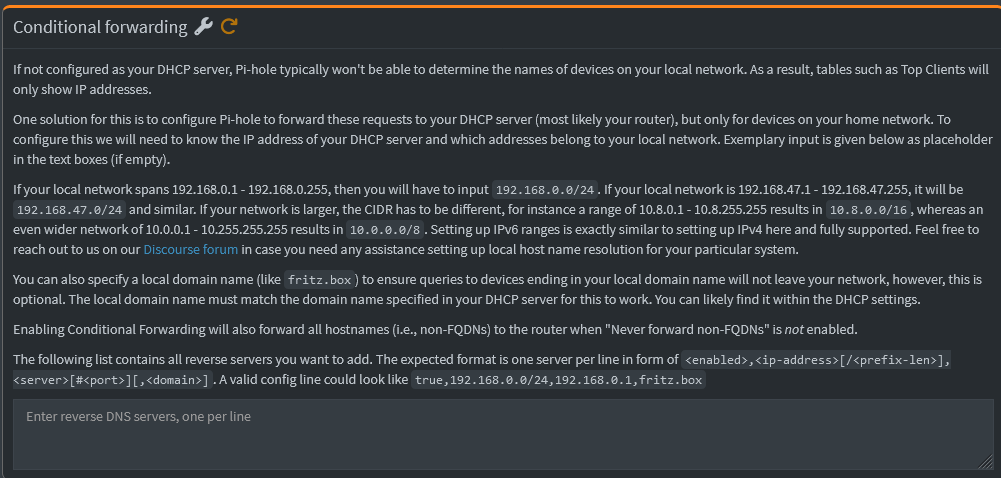The width and height of the screenshot is (1001, 478).
Task: Click the fritz.box domain example in parentheses
Action: click(x=319, y=280)
